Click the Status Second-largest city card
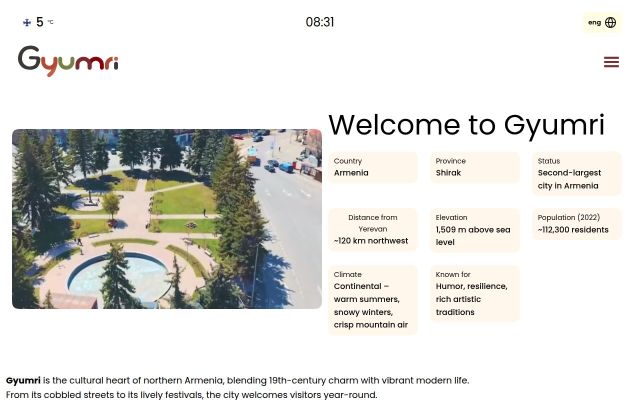Viewport: 640px width, 400px height. click(577, 173)
